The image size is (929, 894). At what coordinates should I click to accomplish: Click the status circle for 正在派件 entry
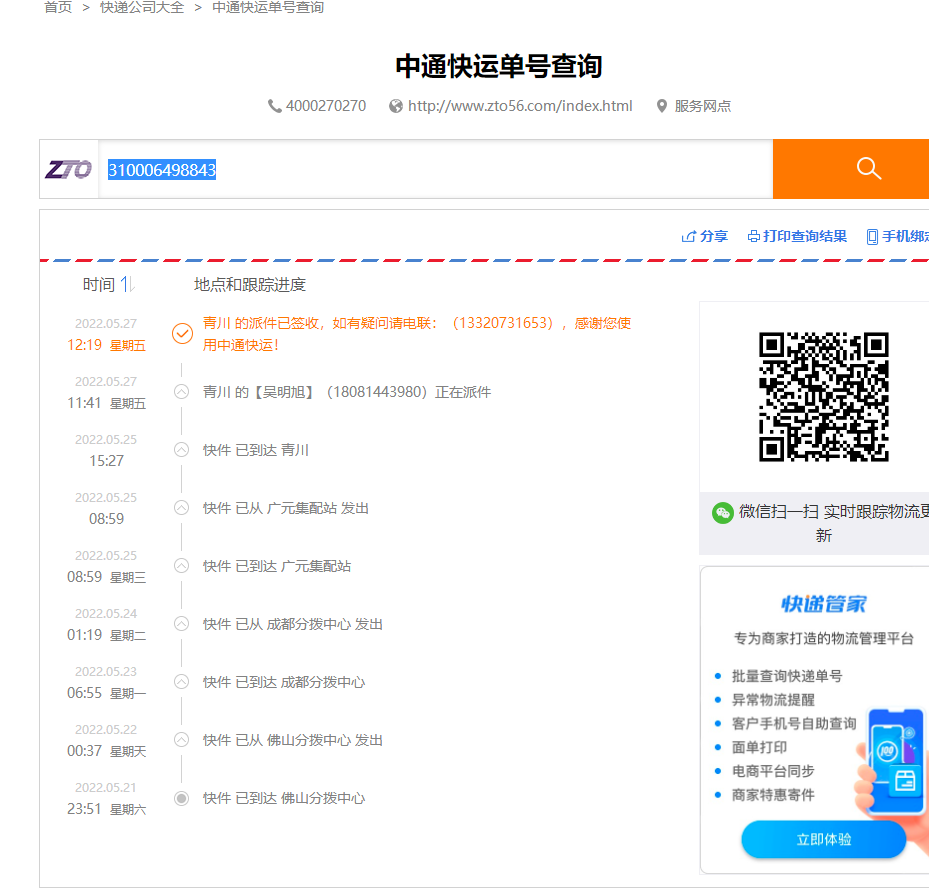click(x=181, y=392)
